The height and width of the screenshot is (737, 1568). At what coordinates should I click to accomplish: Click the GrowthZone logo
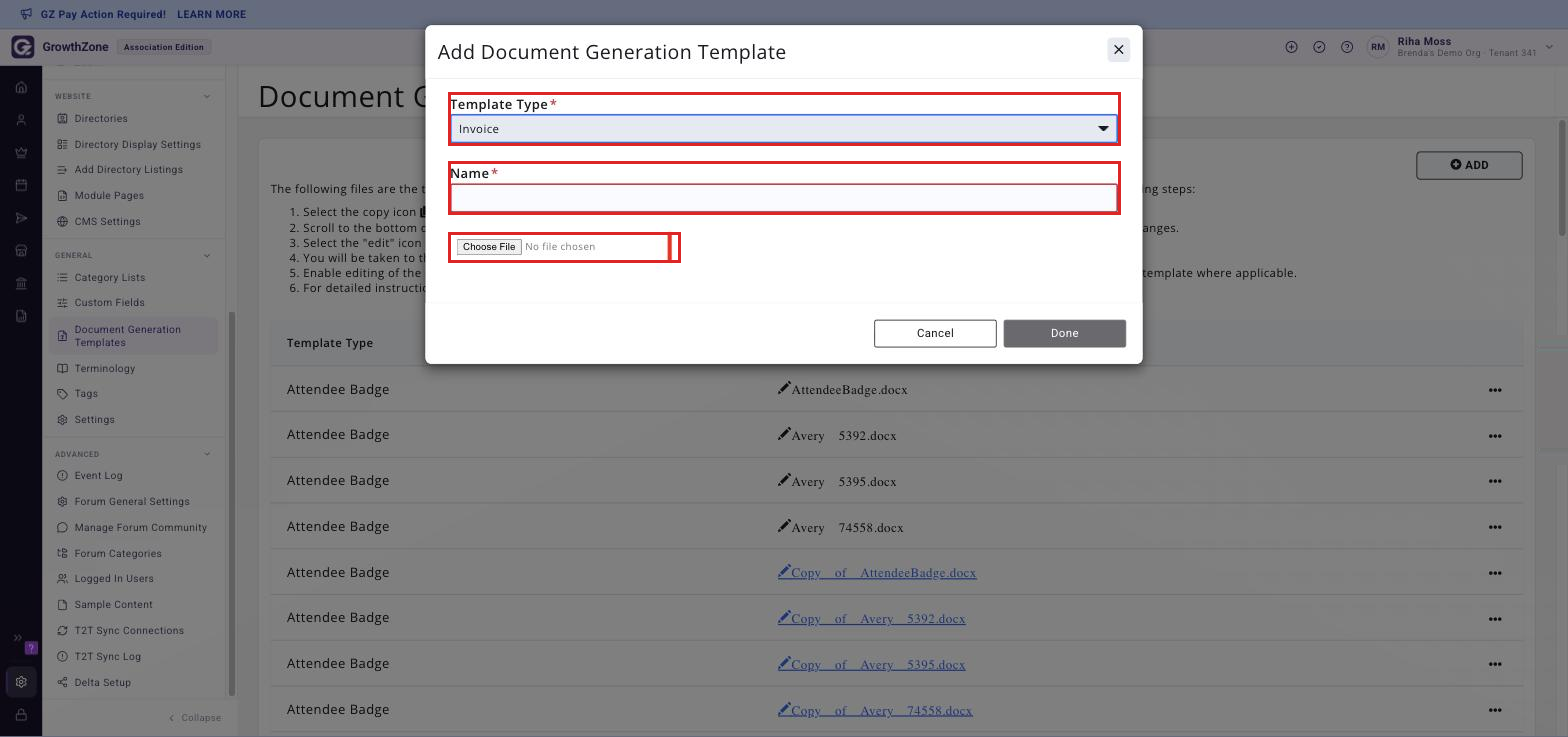pos(22,47)
